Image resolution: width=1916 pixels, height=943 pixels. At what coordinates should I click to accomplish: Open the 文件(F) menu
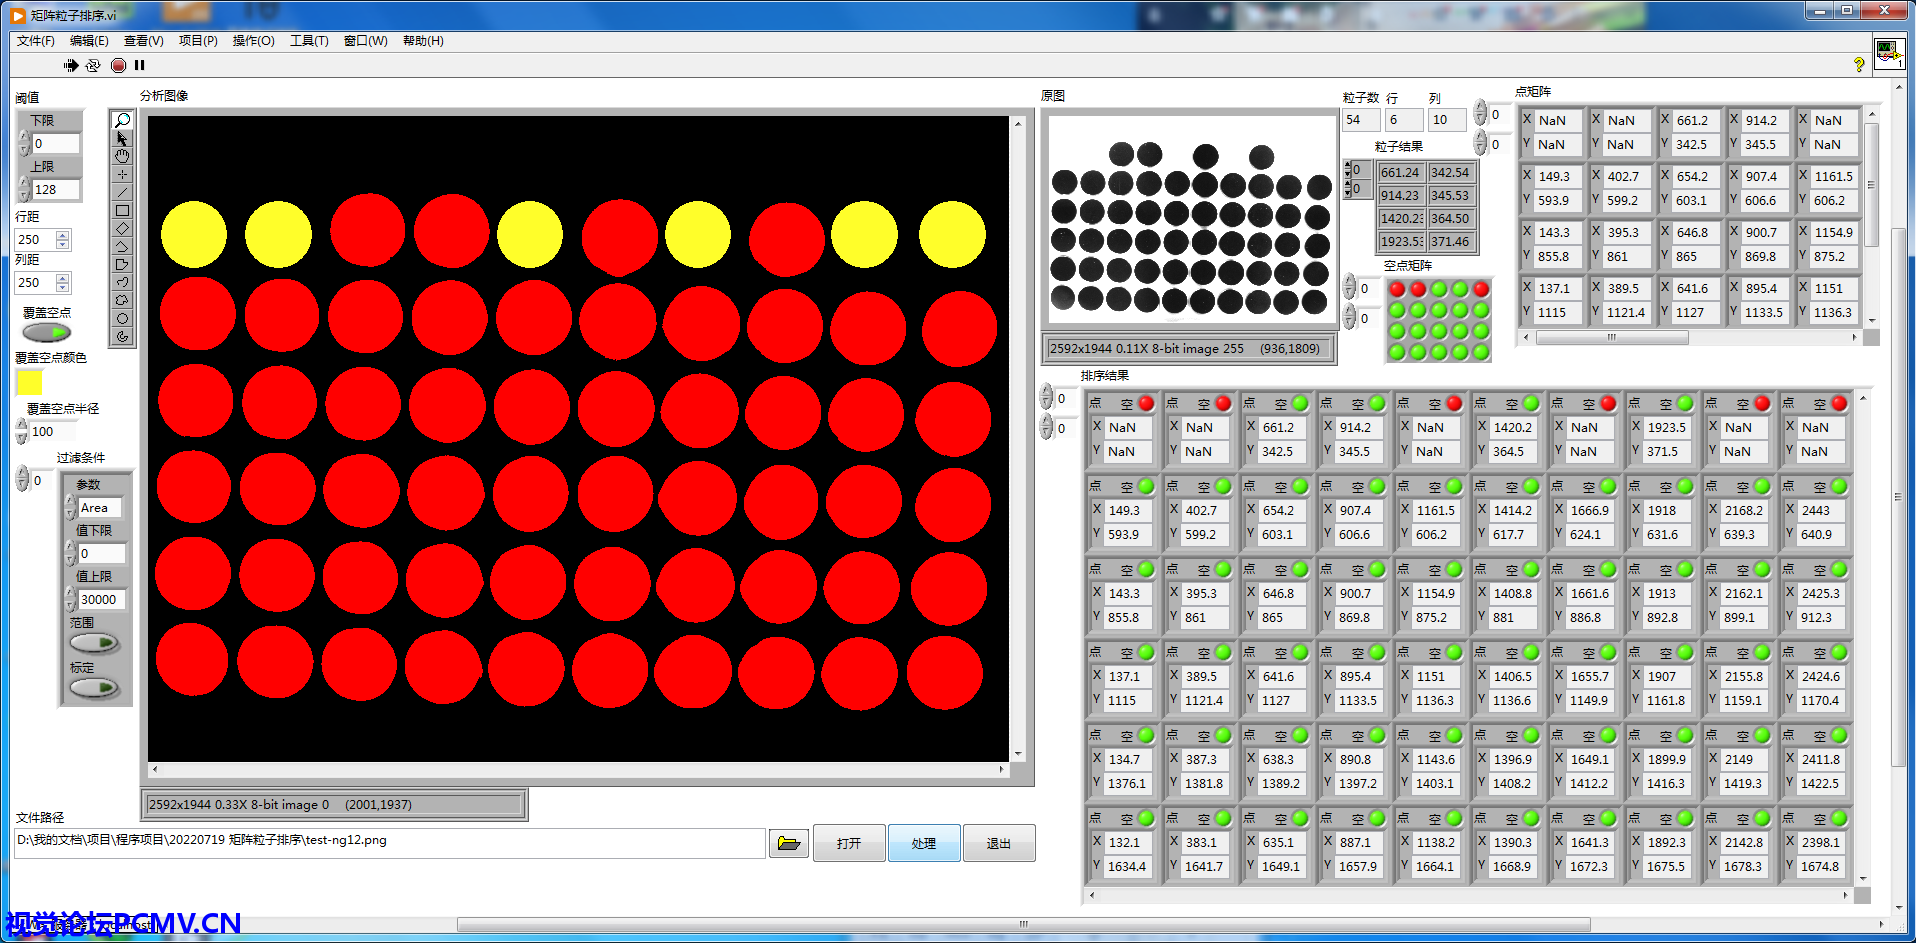pos(35,41)
